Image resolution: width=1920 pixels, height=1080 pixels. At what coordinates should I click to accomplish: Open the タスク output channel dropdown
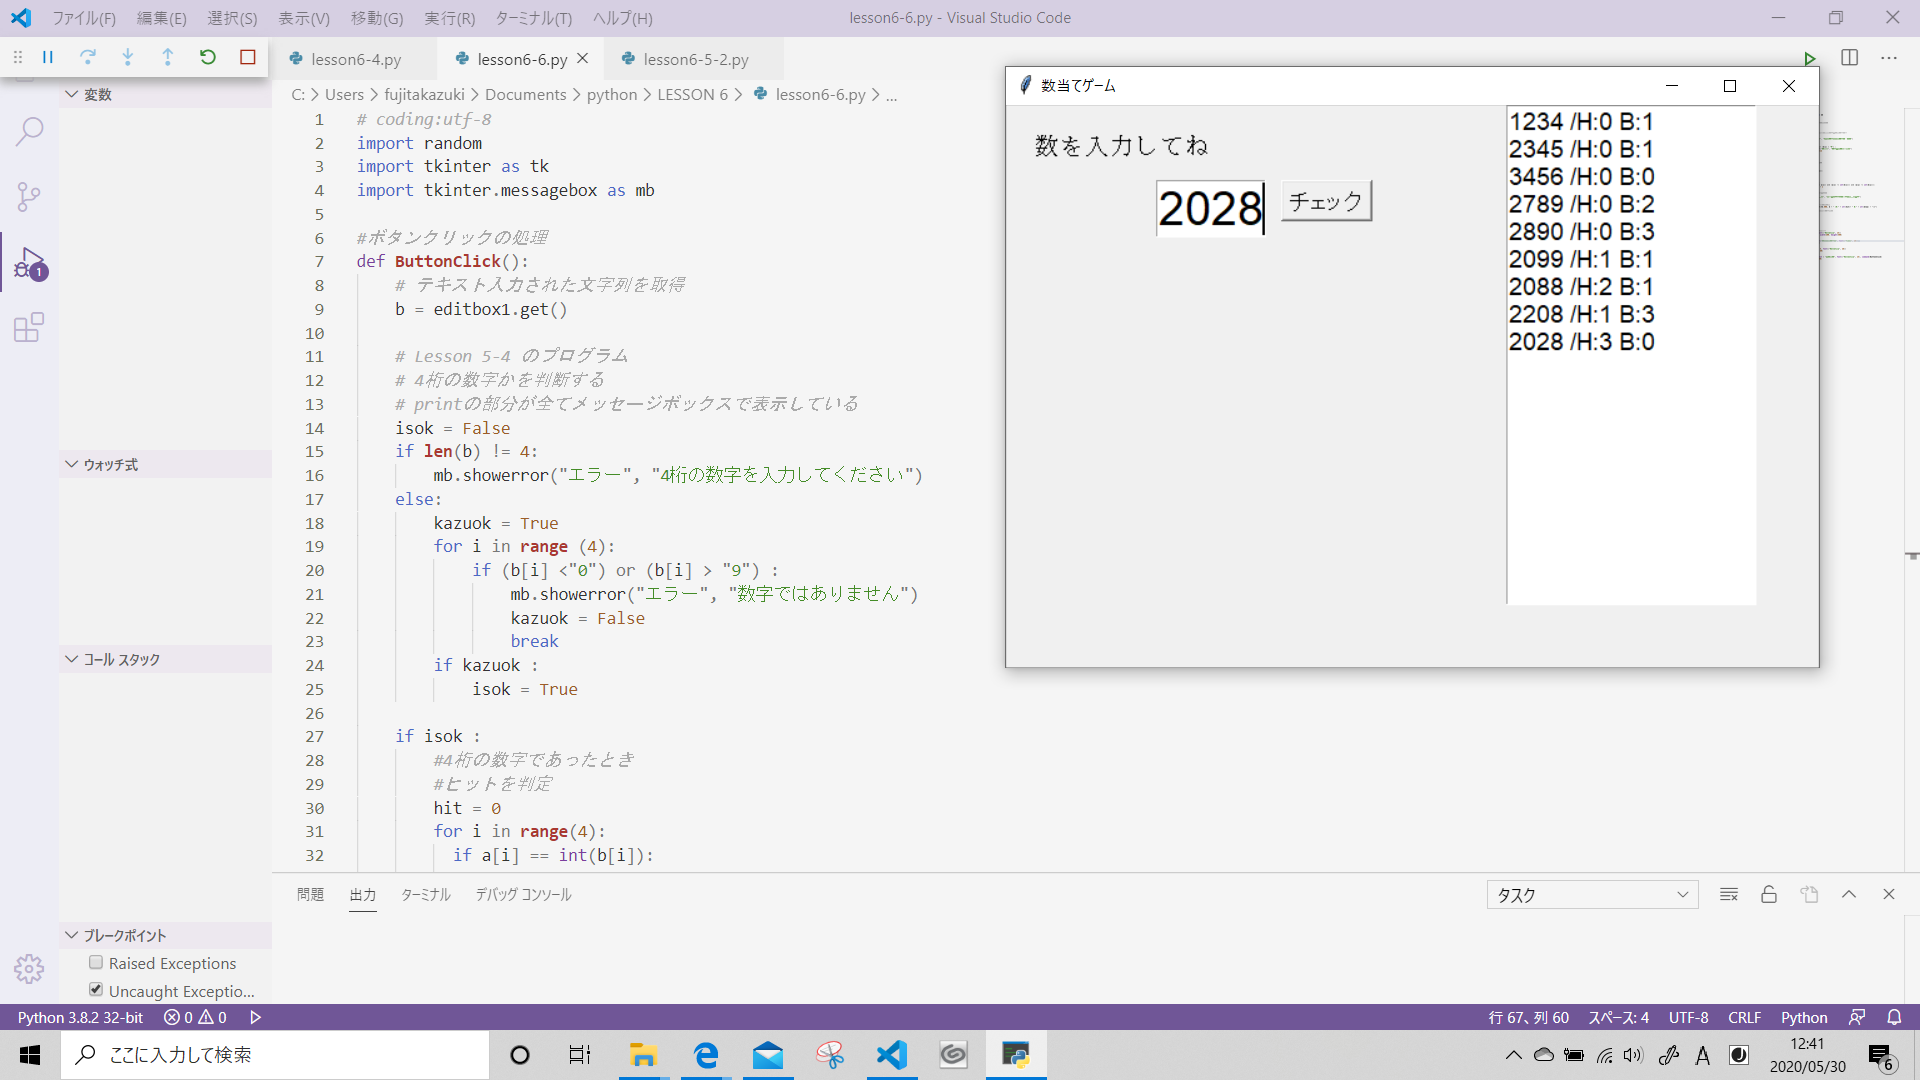1591,895
